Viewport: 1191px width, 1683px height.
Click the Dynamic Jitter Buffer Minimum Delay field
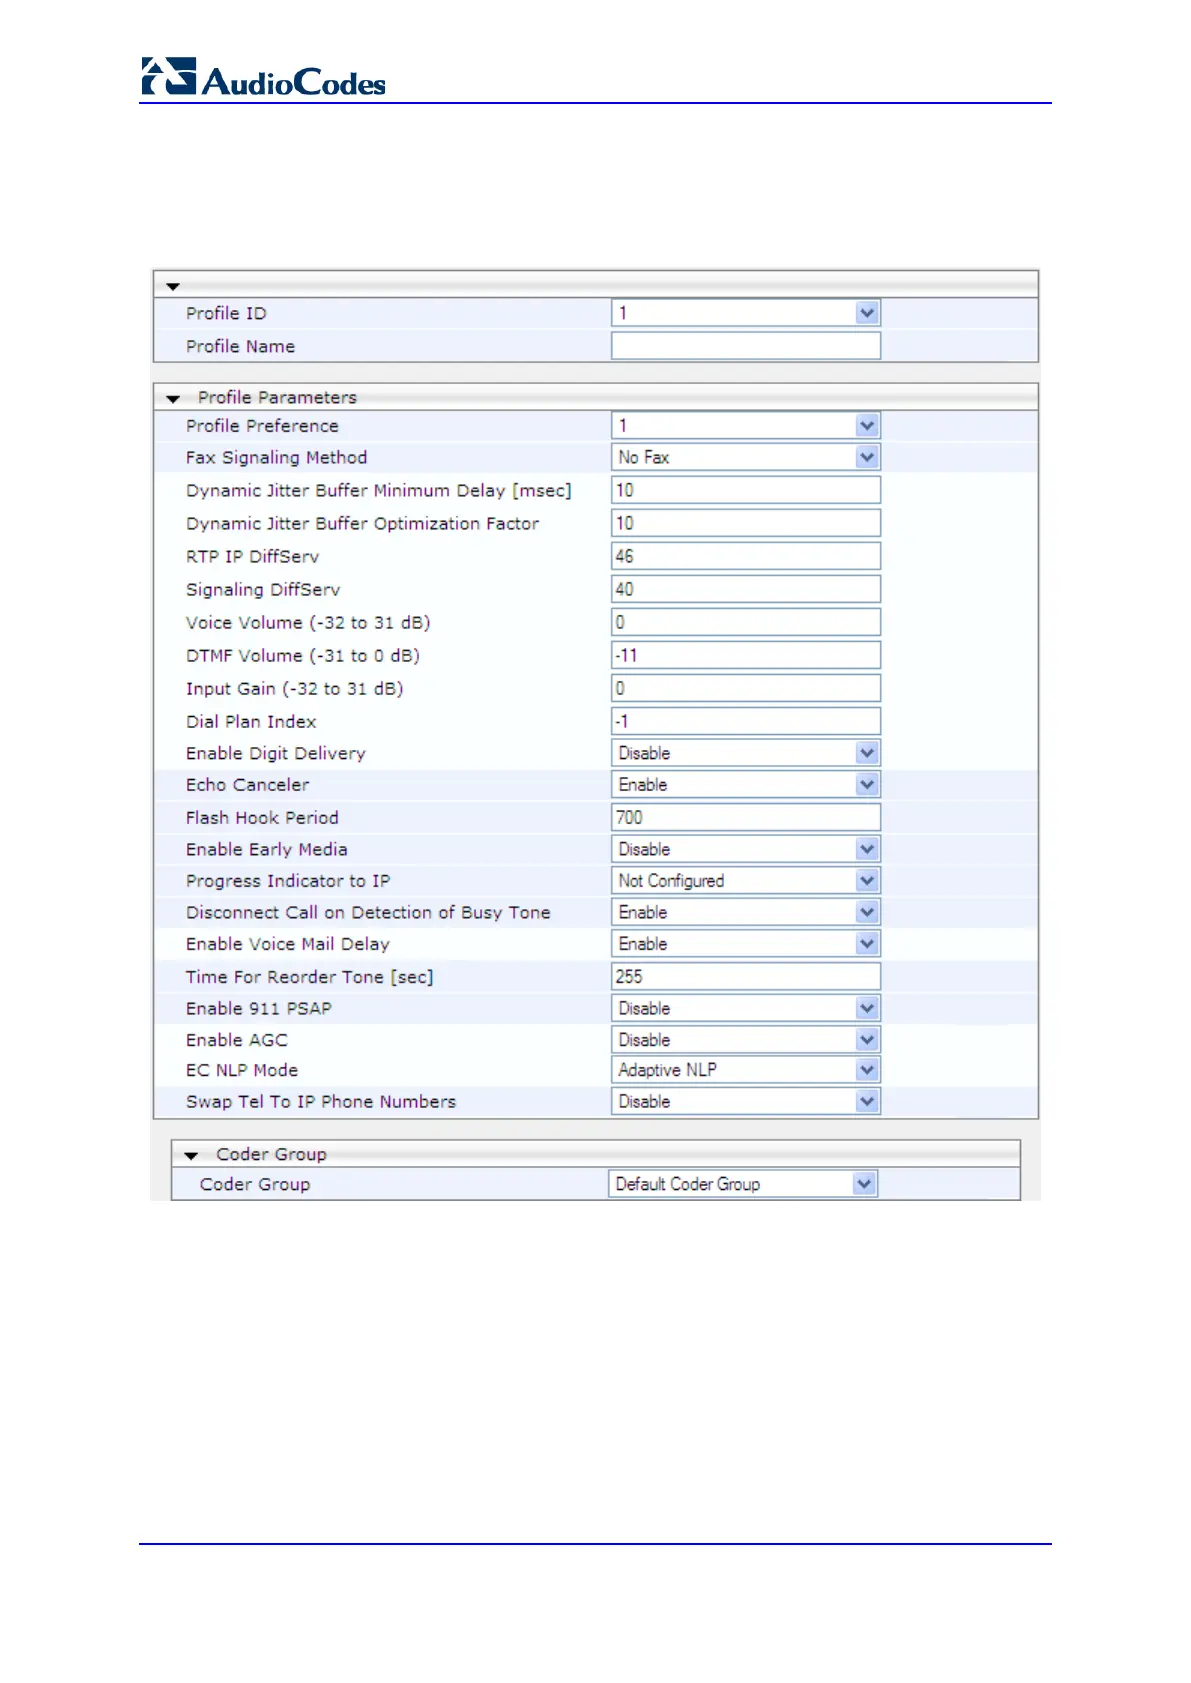[x=745, y=490]
